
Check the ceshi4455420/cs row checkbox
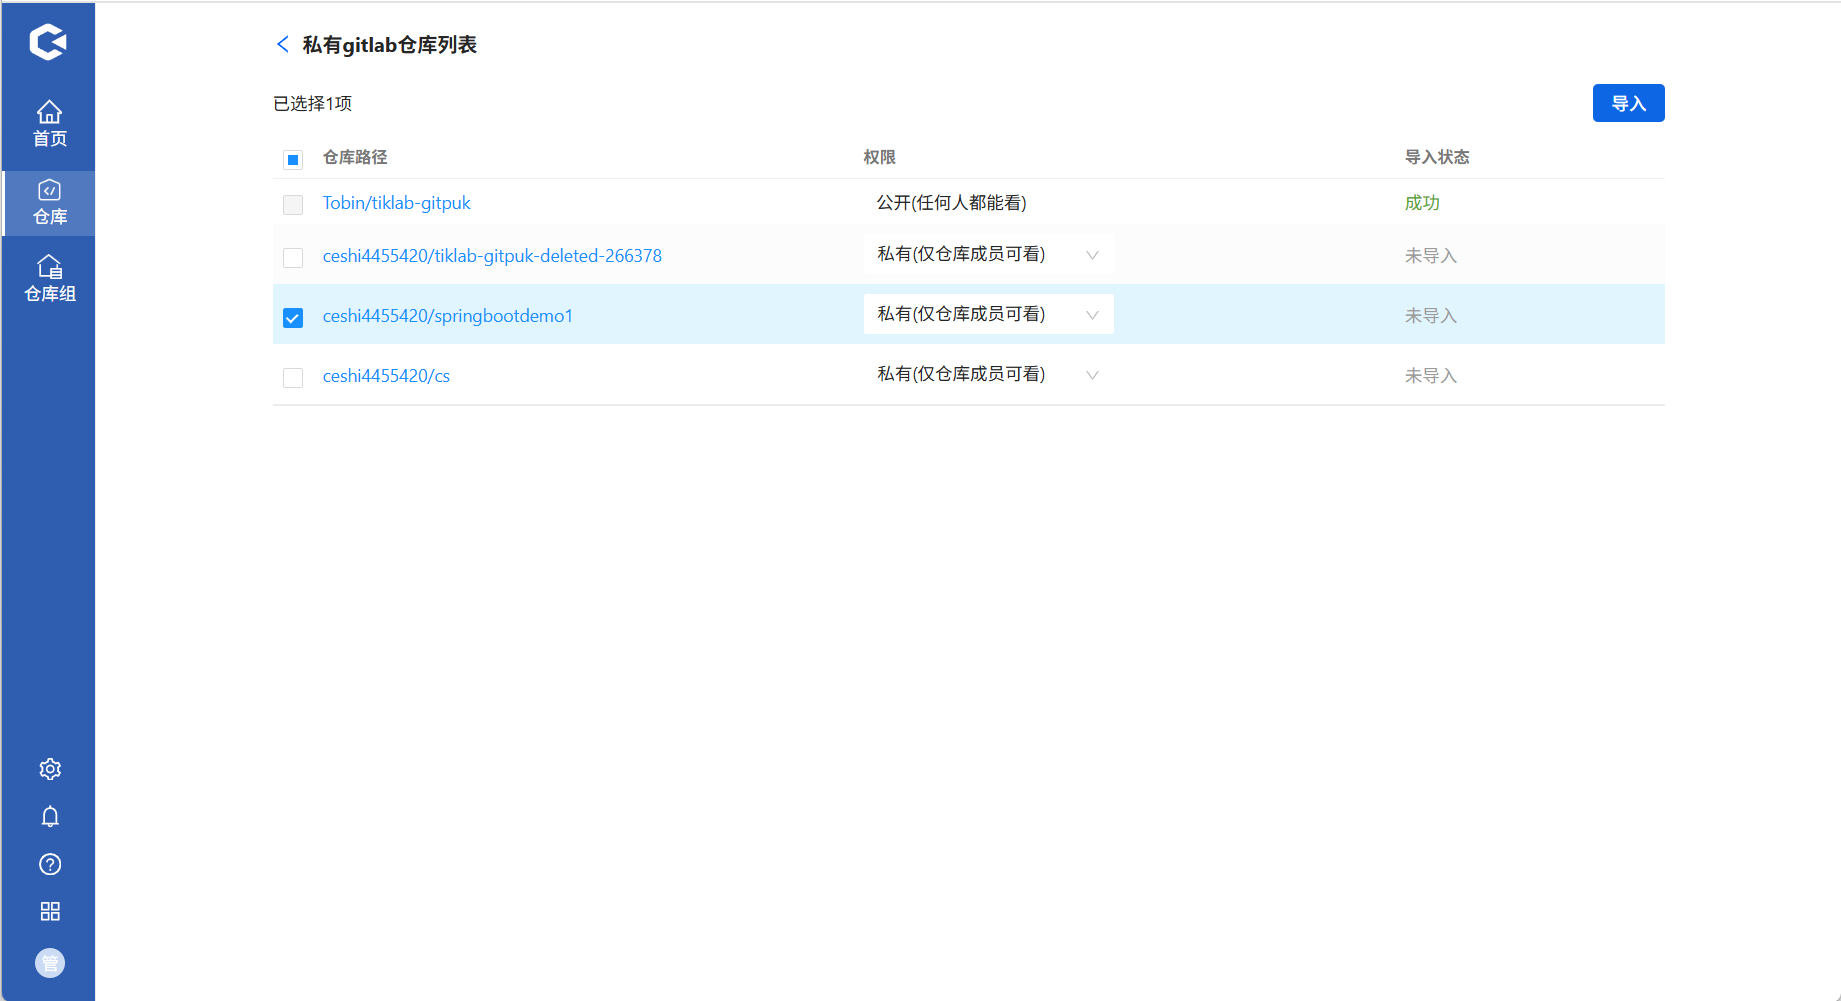click(x=293, y=378)
